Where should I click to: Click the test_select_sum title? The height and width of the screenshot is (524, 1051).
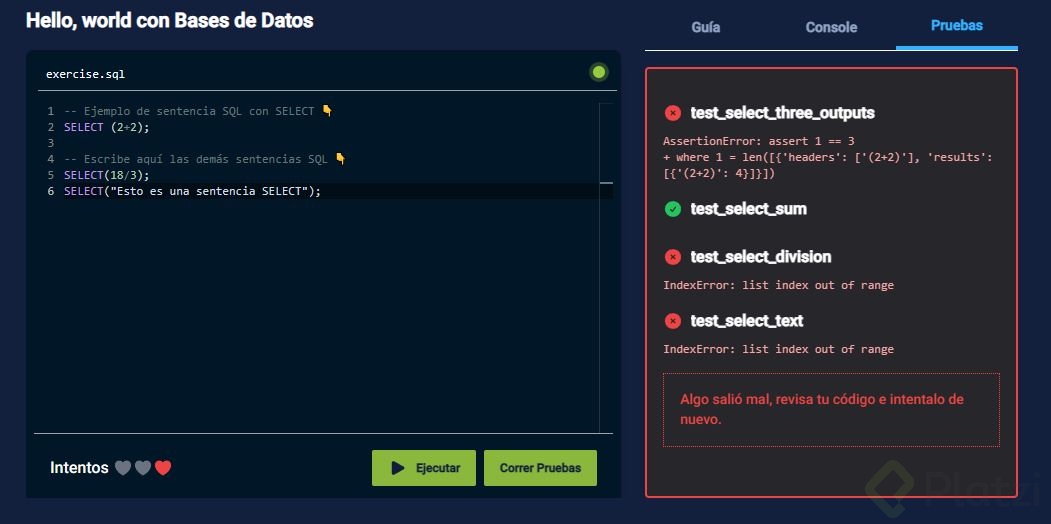click(748, 209)
